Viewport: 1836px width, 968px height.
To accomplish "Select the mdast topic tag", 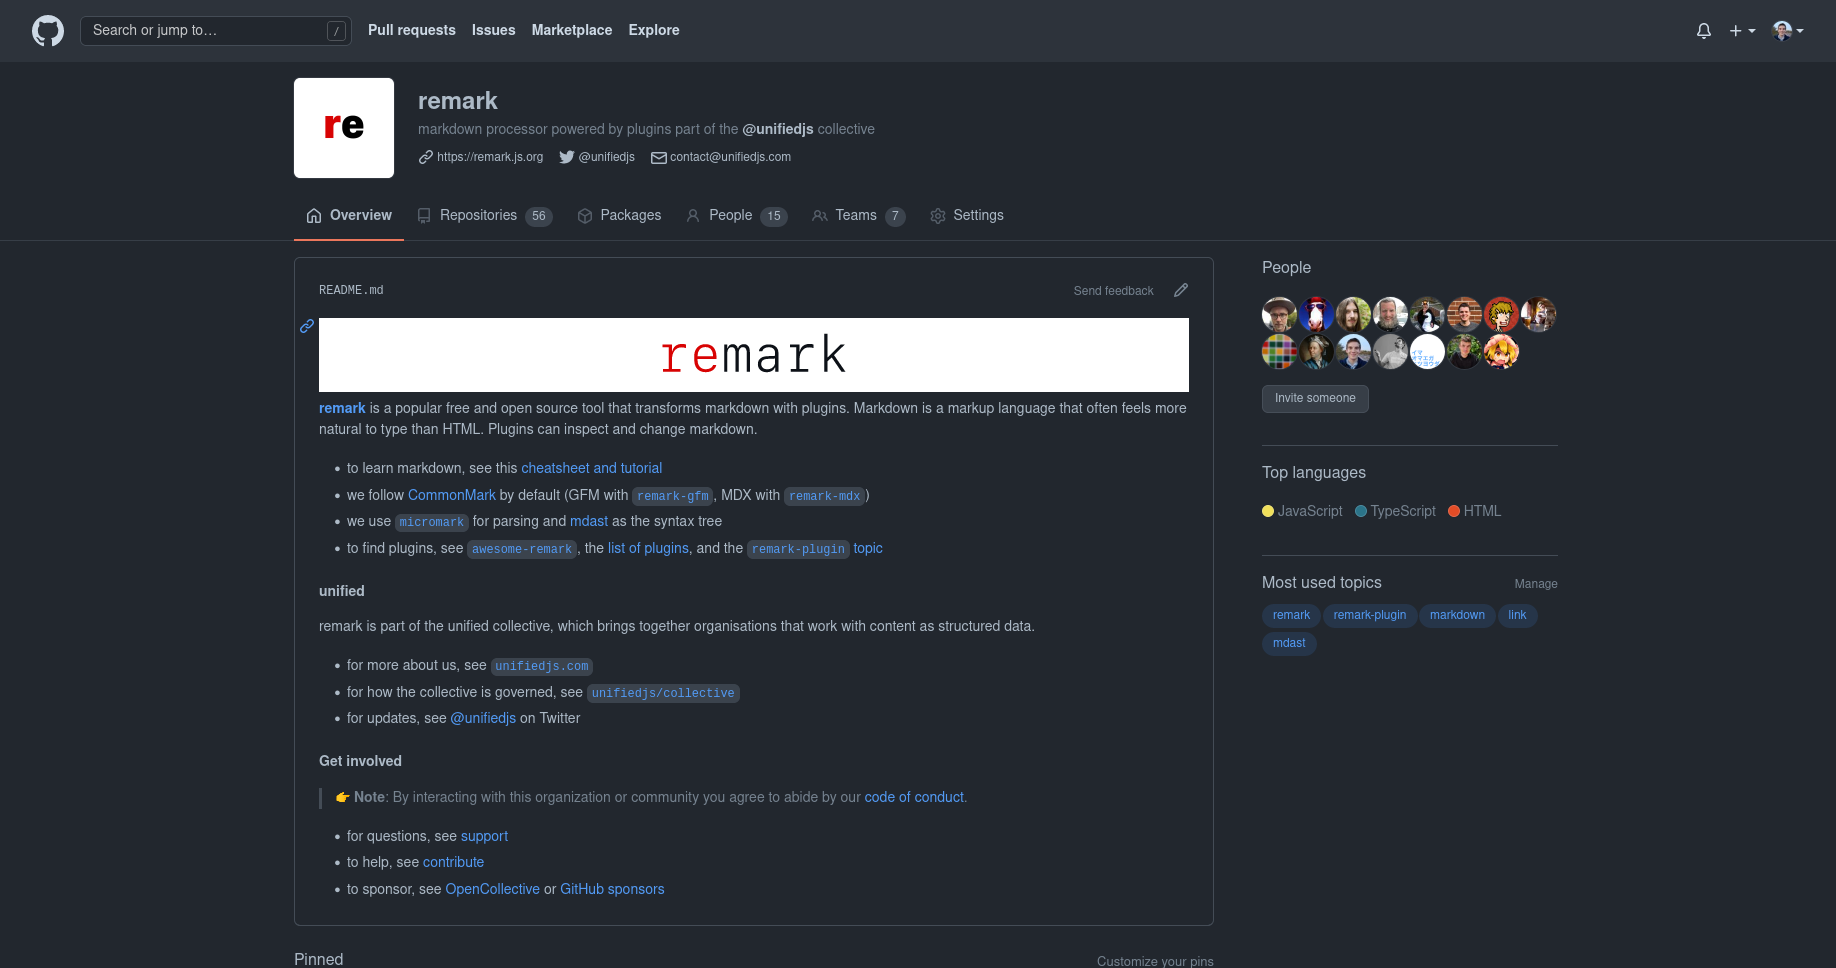I will coord(1289,643).
